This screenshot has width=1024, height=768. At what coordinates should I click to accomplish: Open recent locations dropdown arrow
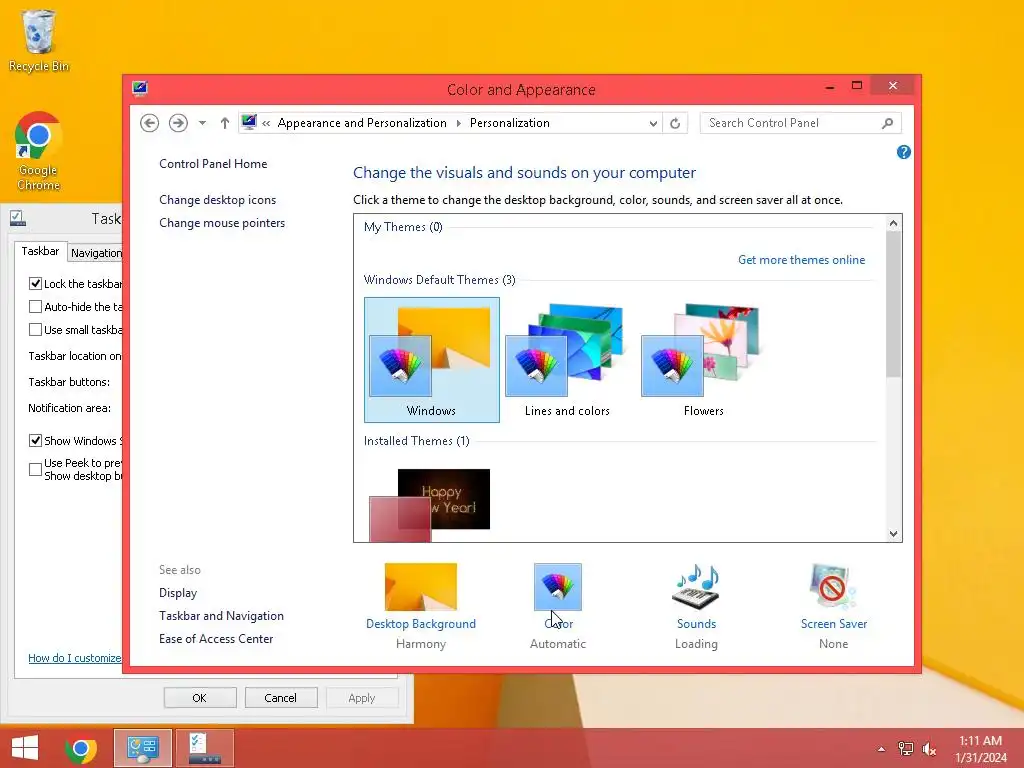click(202, 123)
